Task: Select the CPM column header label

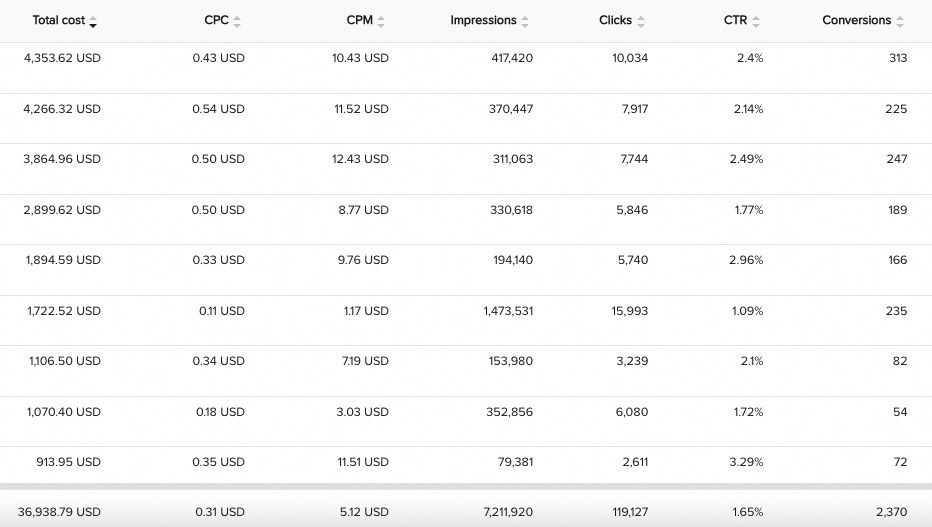Action: pos(360,20)
